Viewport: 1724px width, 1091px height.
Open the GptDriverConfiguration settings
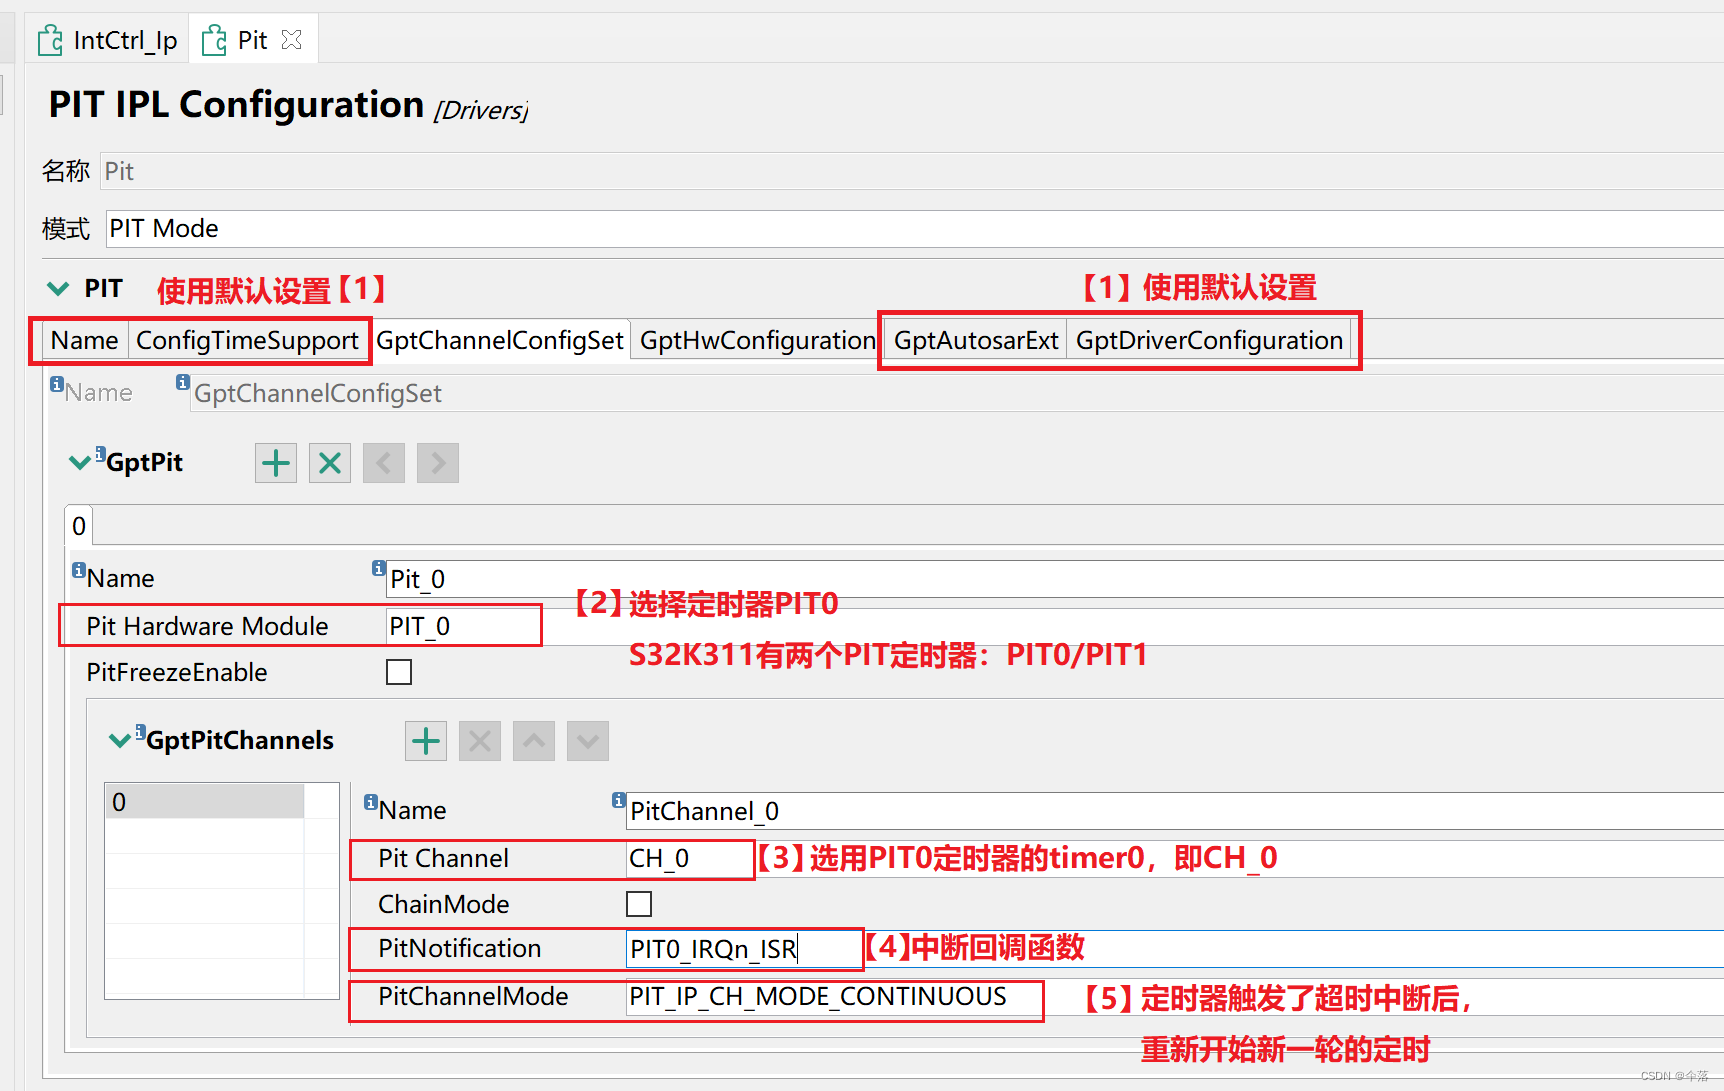coord(1209,340)
